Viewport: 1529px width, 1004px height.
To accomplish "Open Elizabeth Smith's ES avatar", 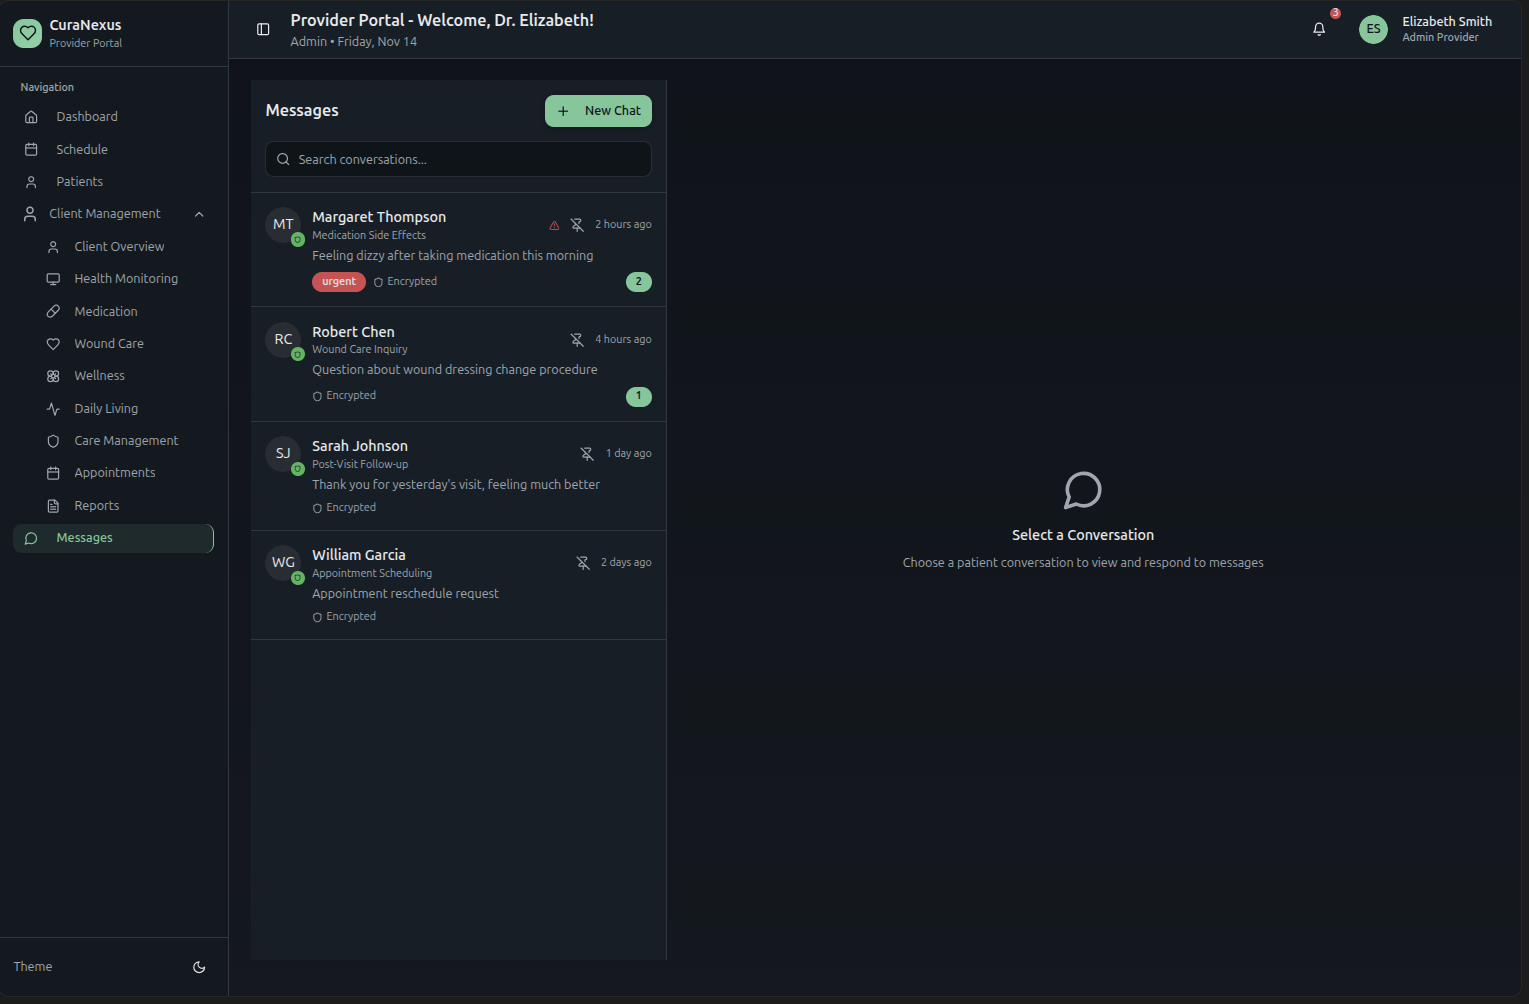I will [x=1373, y=29].
